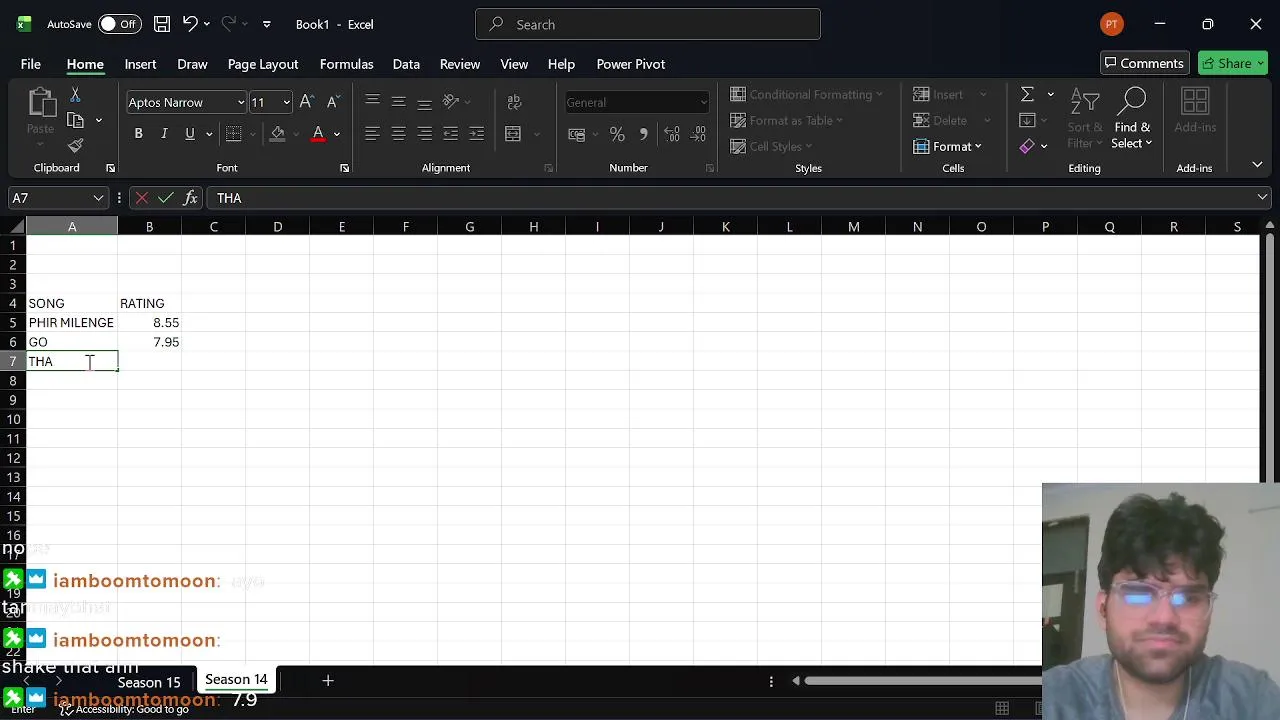Click the Format Painter brush icon
This screenshot has width=1280, height=720.
(75, 146)
